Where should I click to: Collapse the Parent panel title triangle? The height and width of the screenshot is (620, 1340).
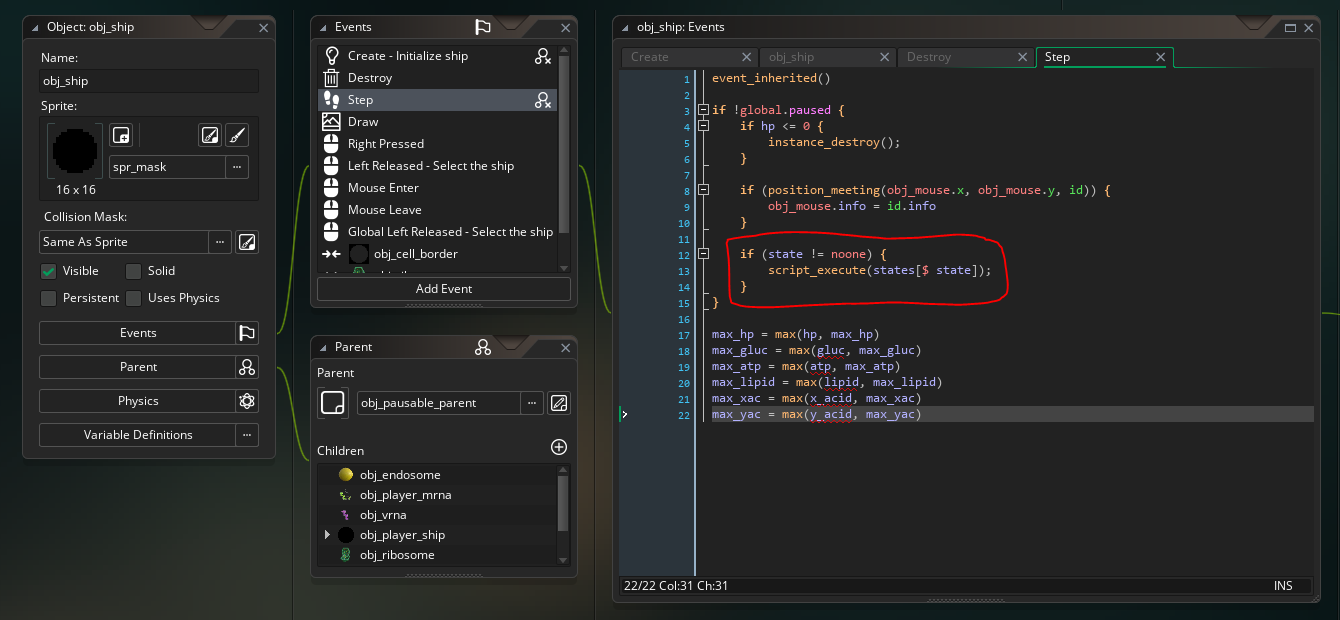[322, 347]
